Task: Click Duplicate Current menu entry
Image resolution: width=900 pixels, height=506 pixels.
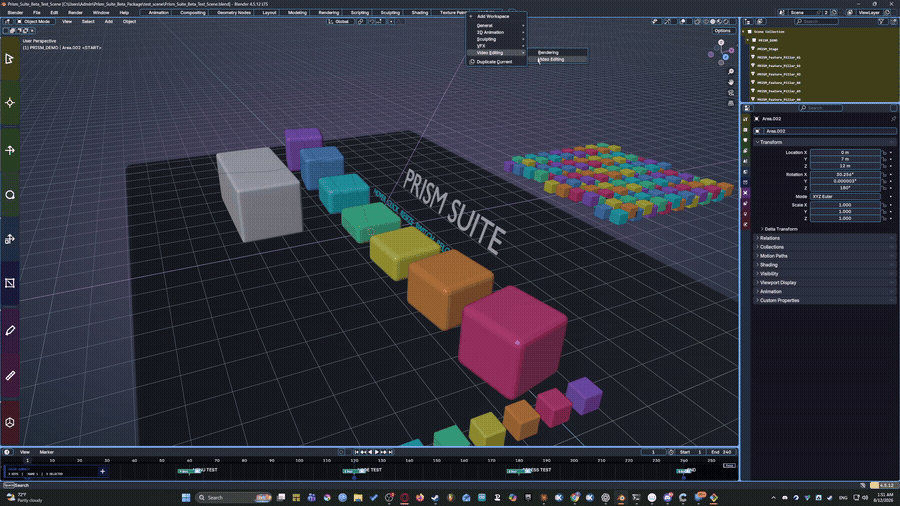Action: pos(494,61)
